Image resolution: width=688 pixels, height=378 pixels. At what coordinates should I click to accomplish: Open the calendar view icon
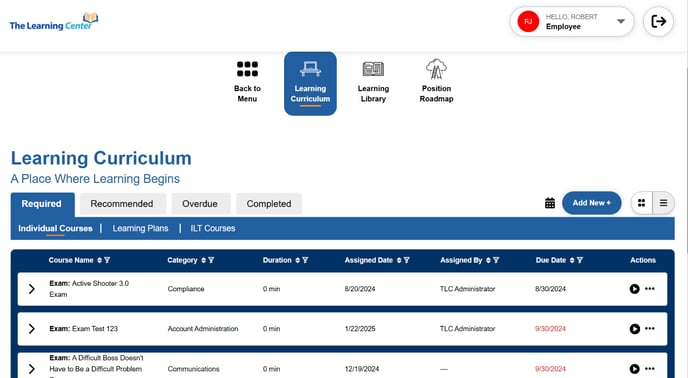click(550, 203)
